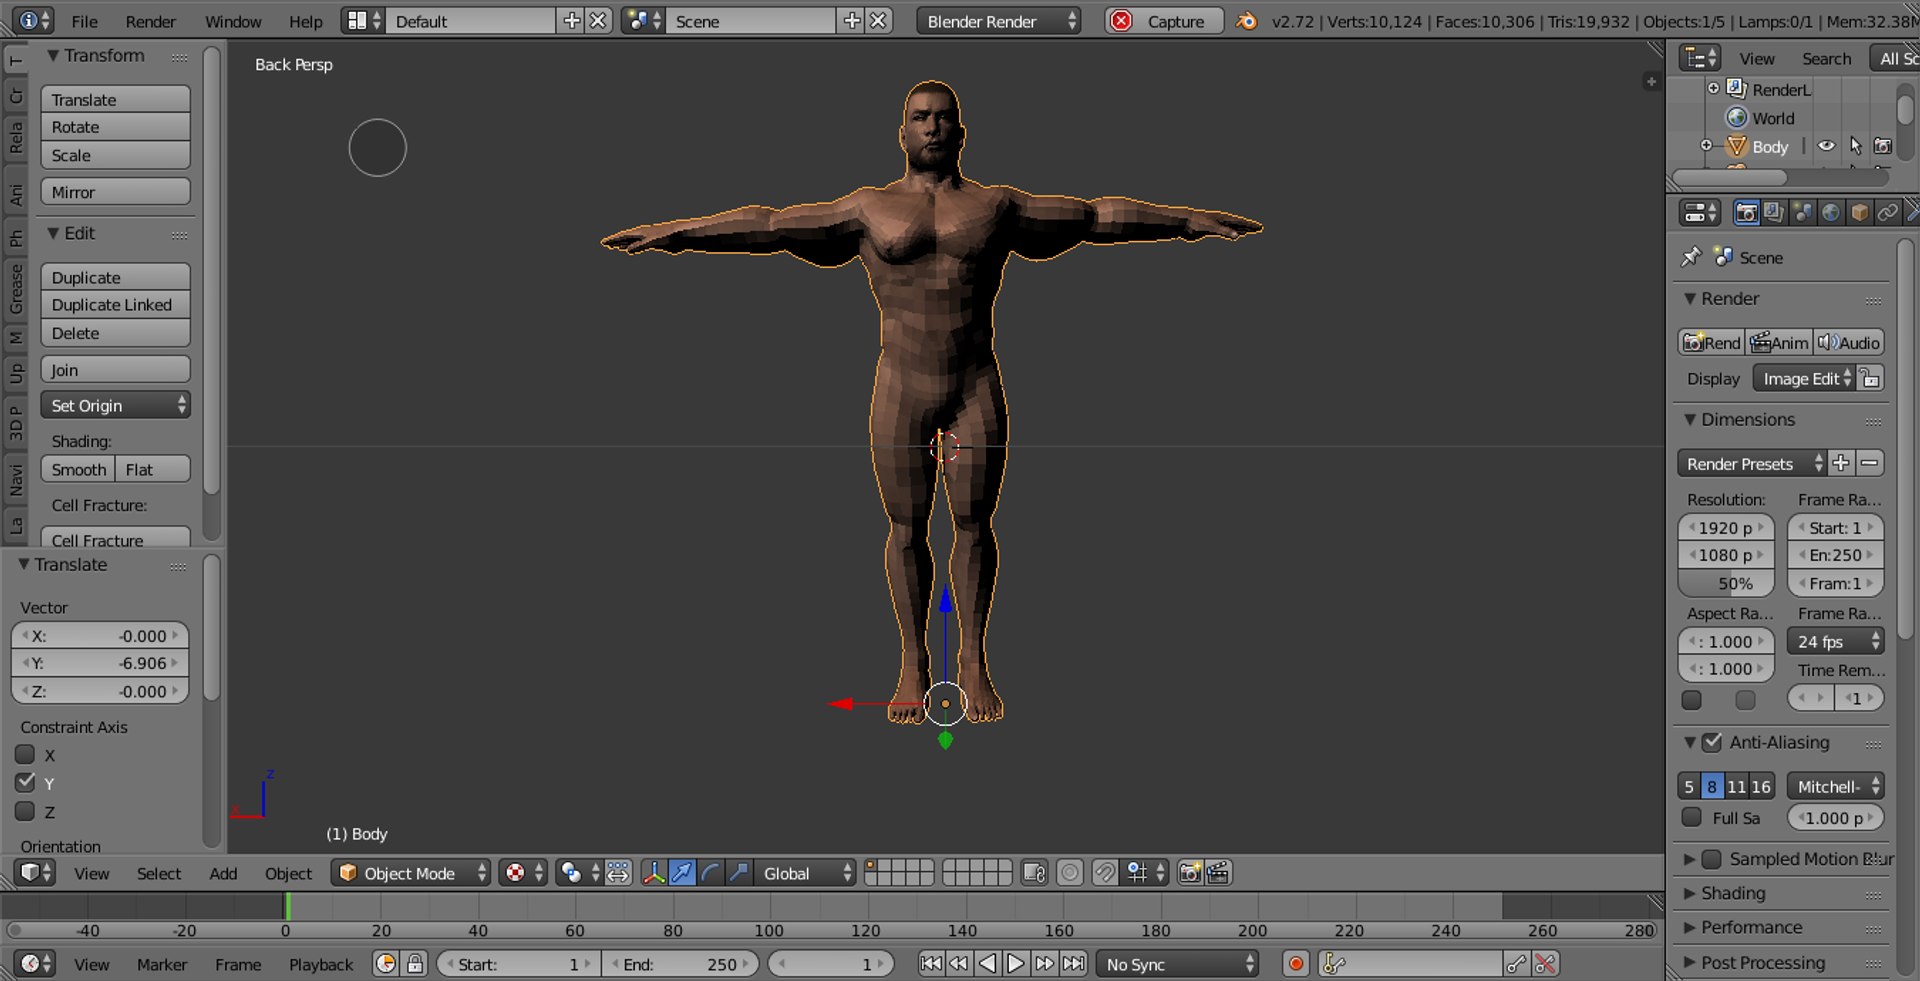Disable the Y constraint axis checkbox

[x=26, y=783]
